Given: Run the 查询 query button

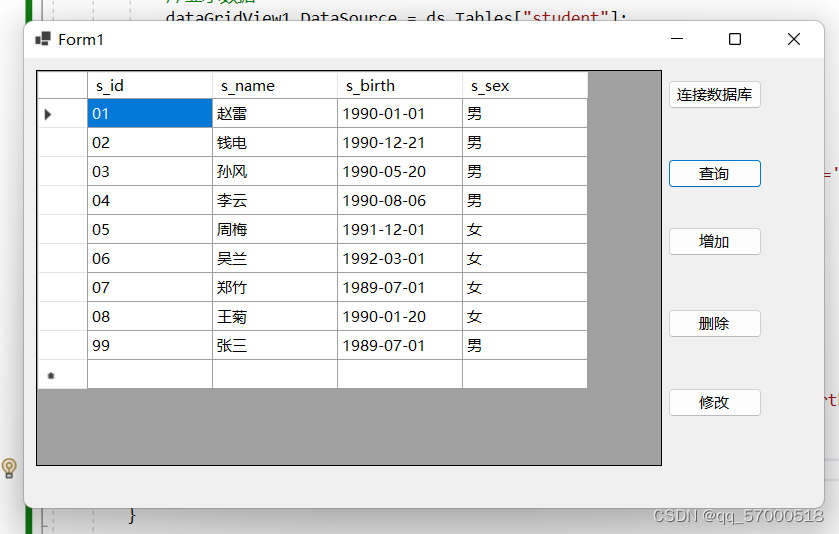Looking at the screenshot, I should [714, 173].
